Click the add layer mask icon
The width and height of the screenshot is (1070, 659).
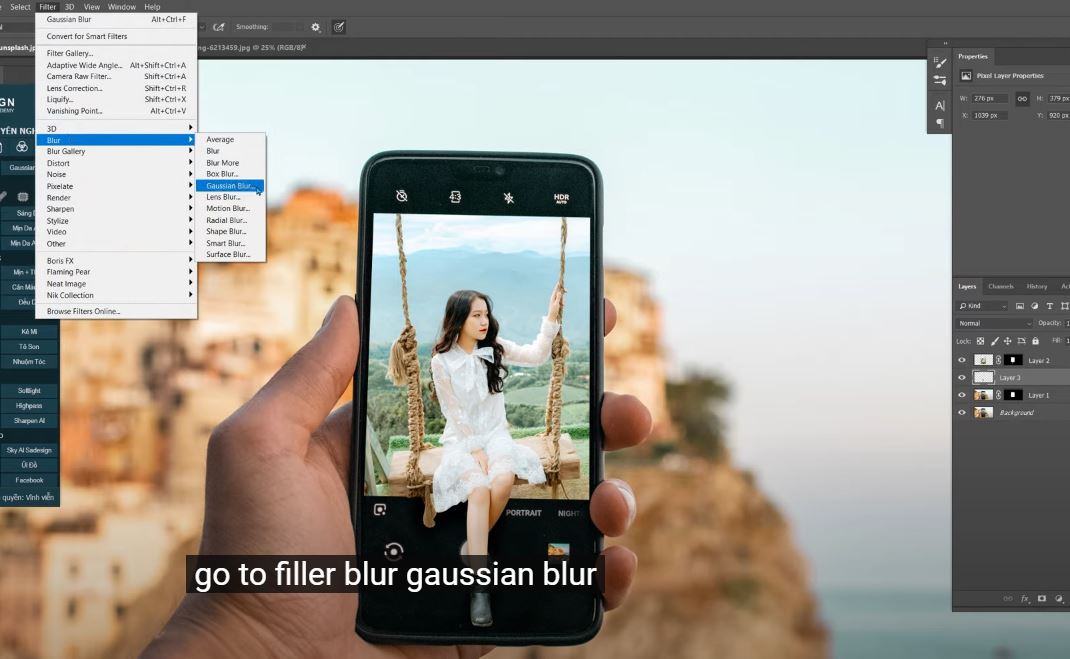[1041, 598]
